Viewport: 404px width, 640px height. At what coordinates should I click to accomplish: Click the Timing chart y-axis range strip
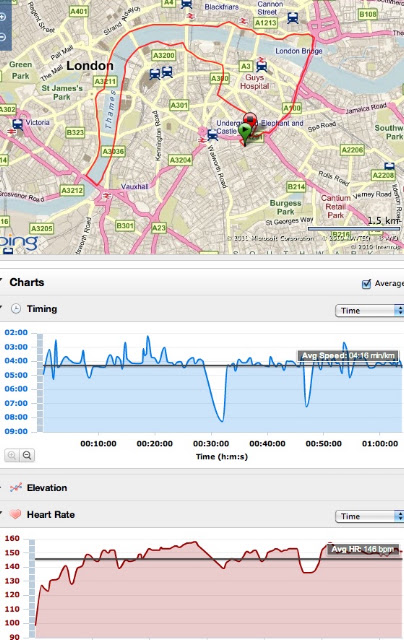point(40,383)
